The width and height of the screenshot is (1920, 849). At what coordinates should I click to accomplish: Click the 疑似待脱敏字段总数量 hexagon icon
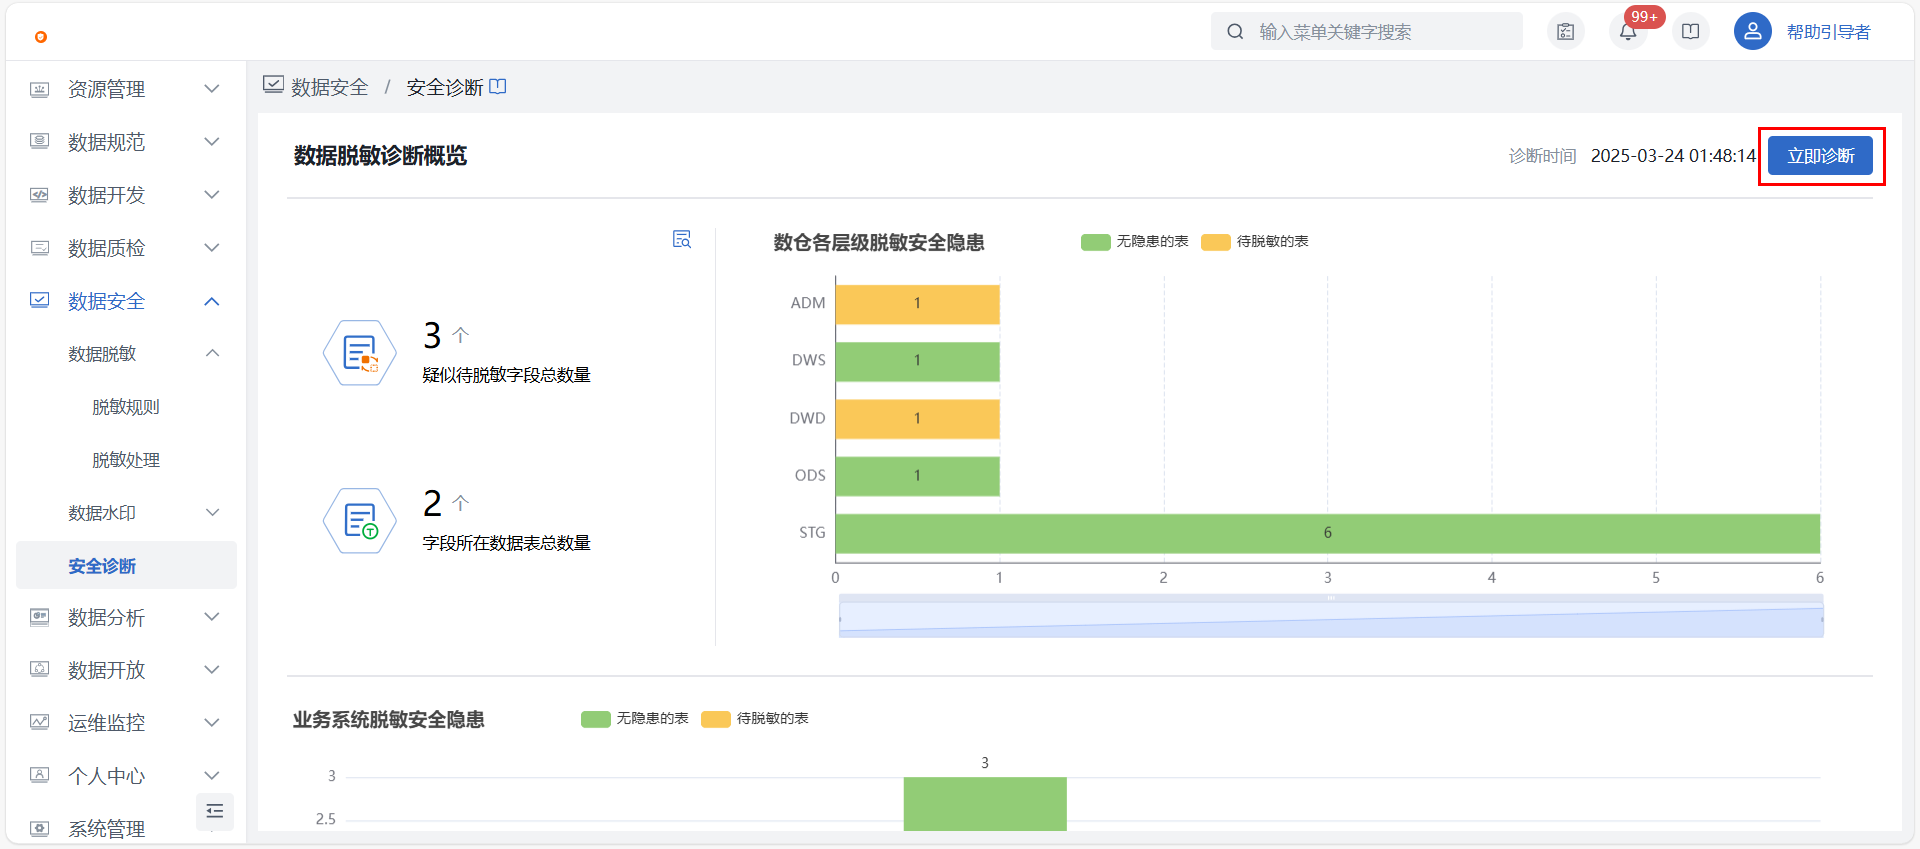[360, 353]
